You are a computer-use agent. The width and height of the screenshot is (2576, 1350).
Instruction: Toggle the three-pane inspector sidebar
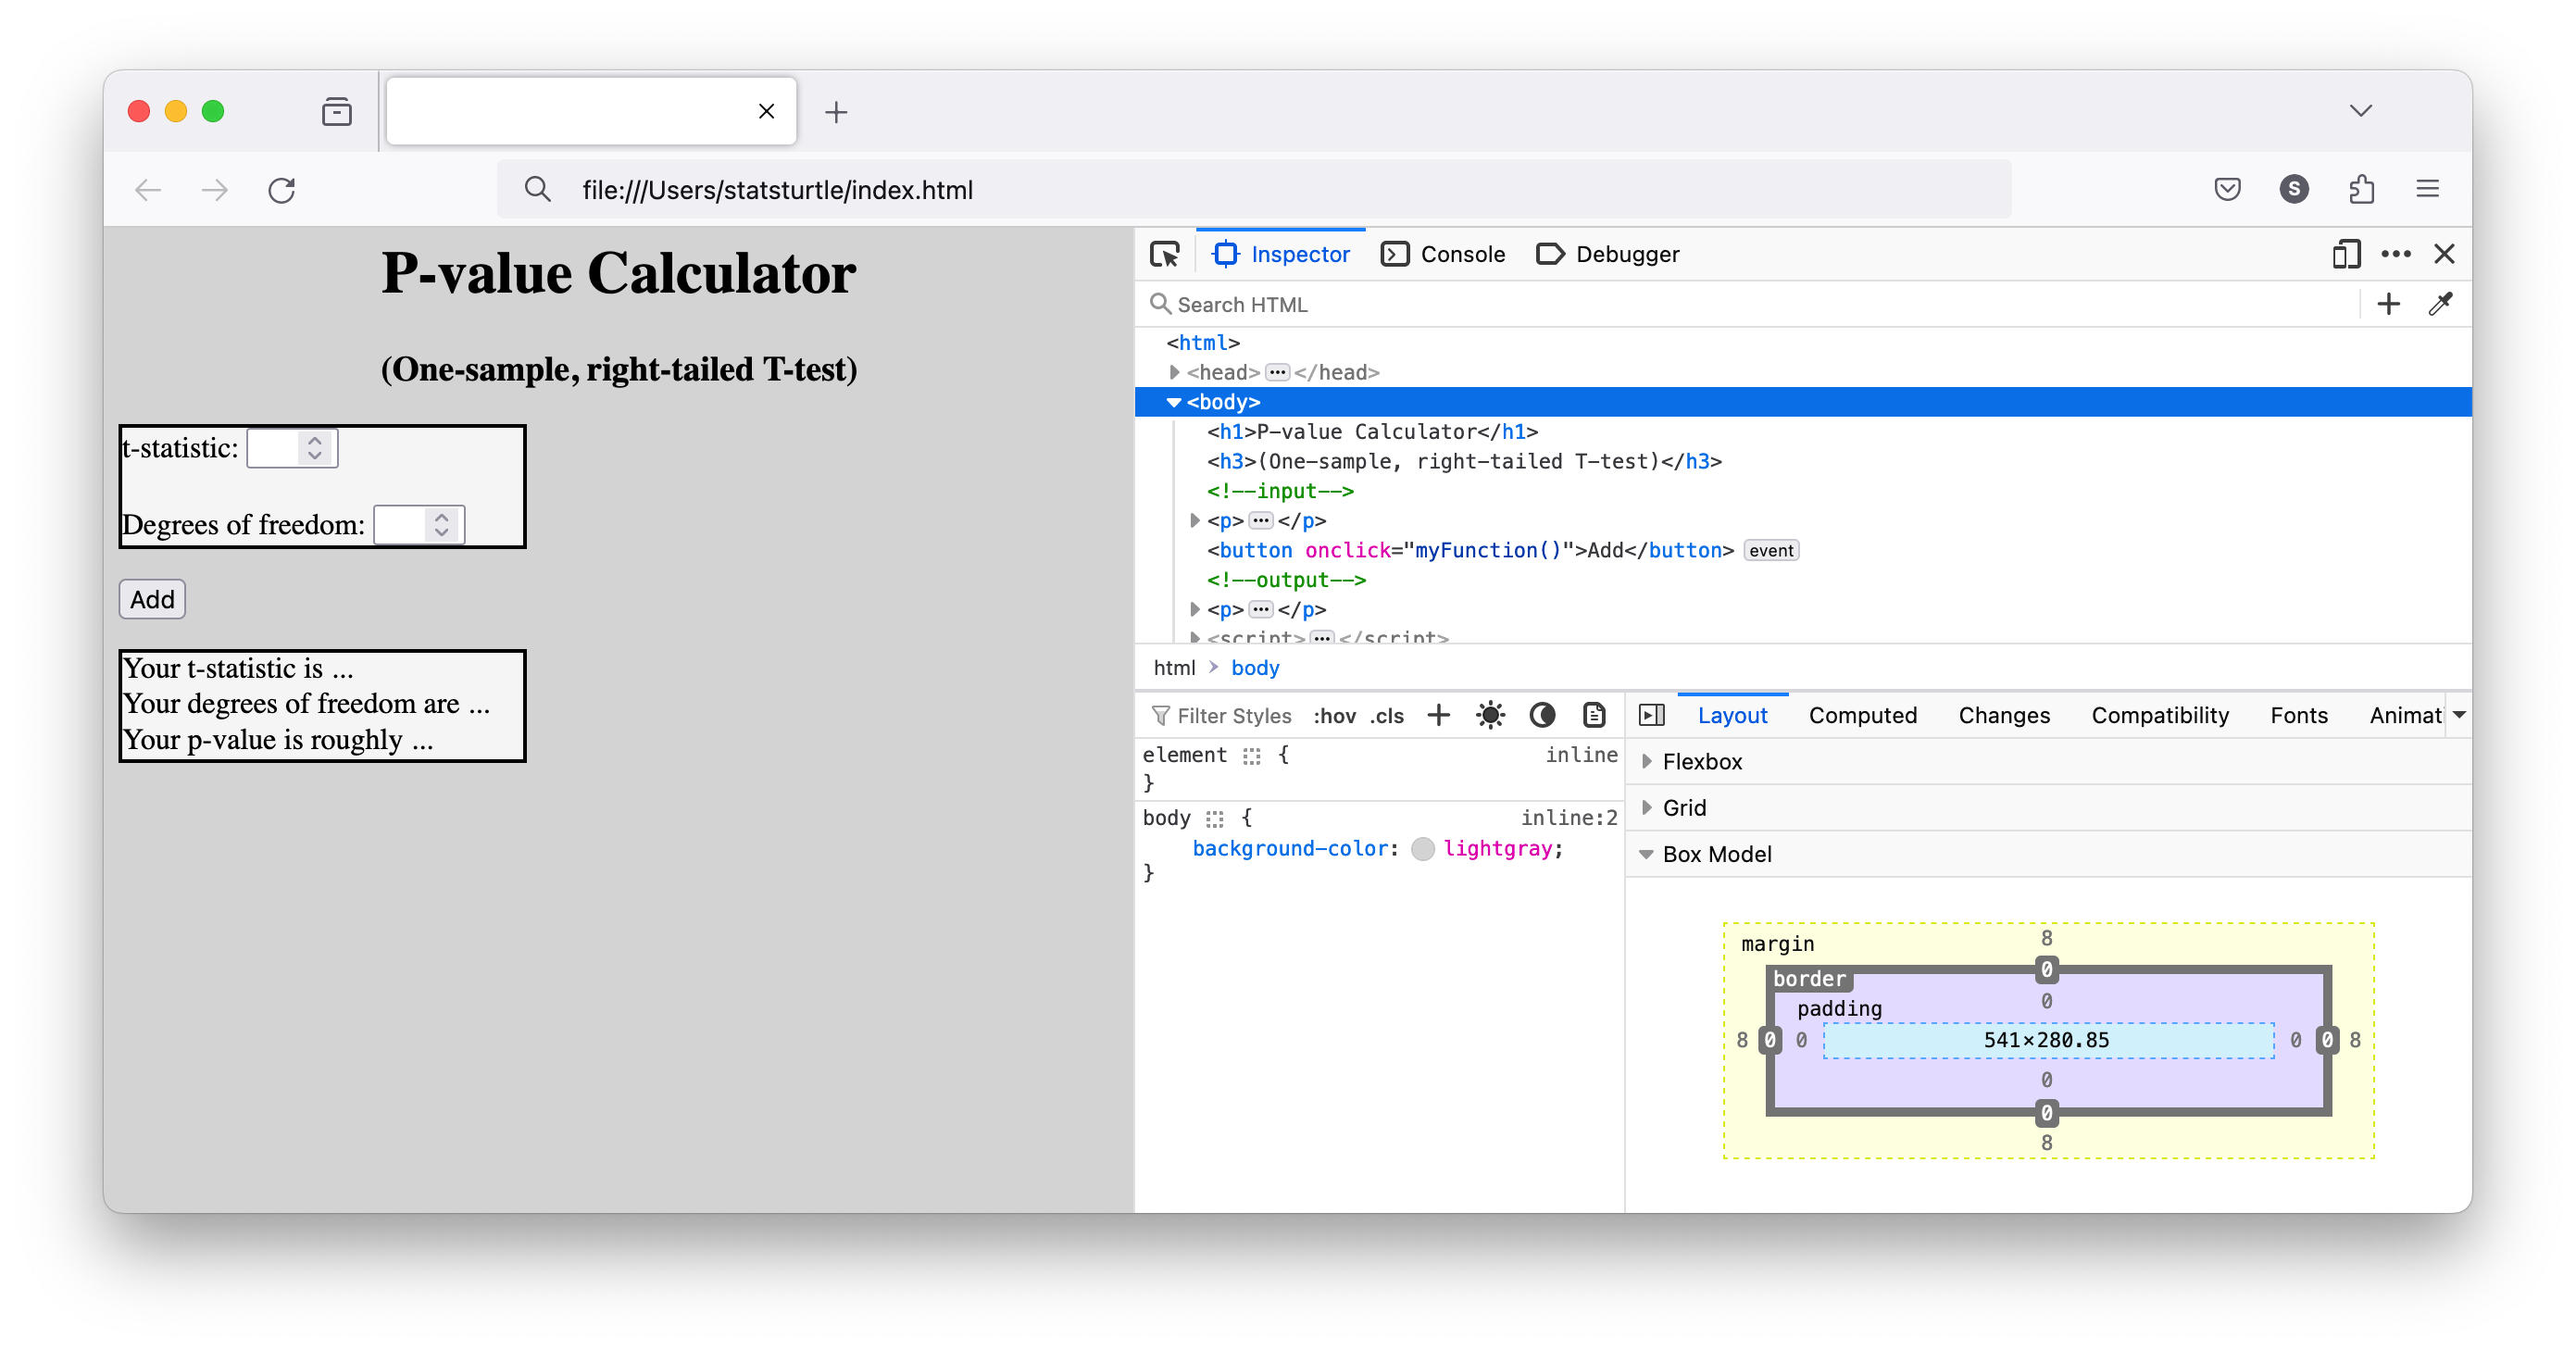[x=1652, y=715]
